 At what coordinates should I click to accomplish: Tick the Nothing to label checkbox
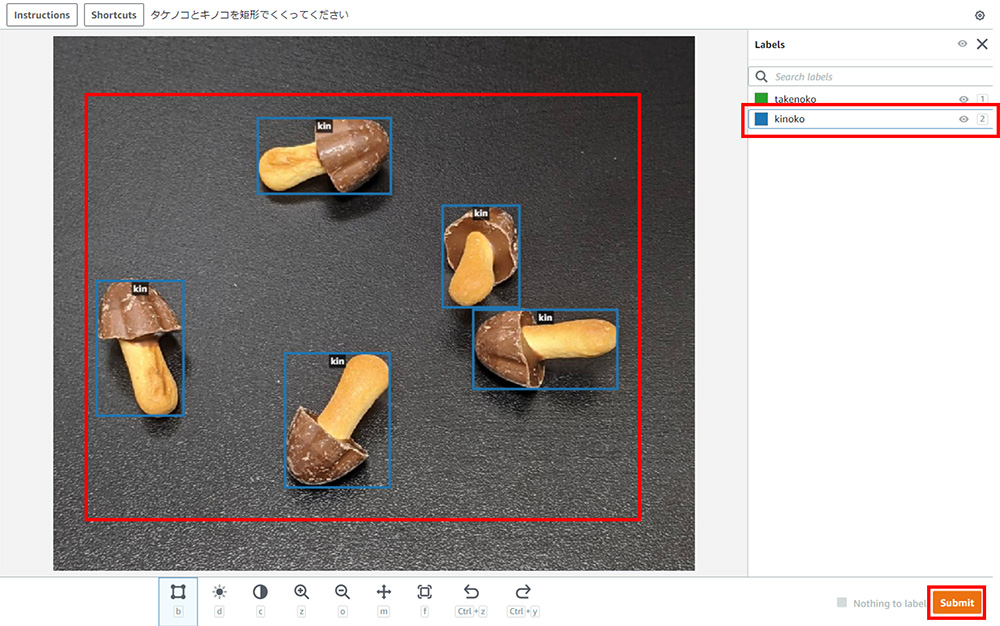click(842, 603)
